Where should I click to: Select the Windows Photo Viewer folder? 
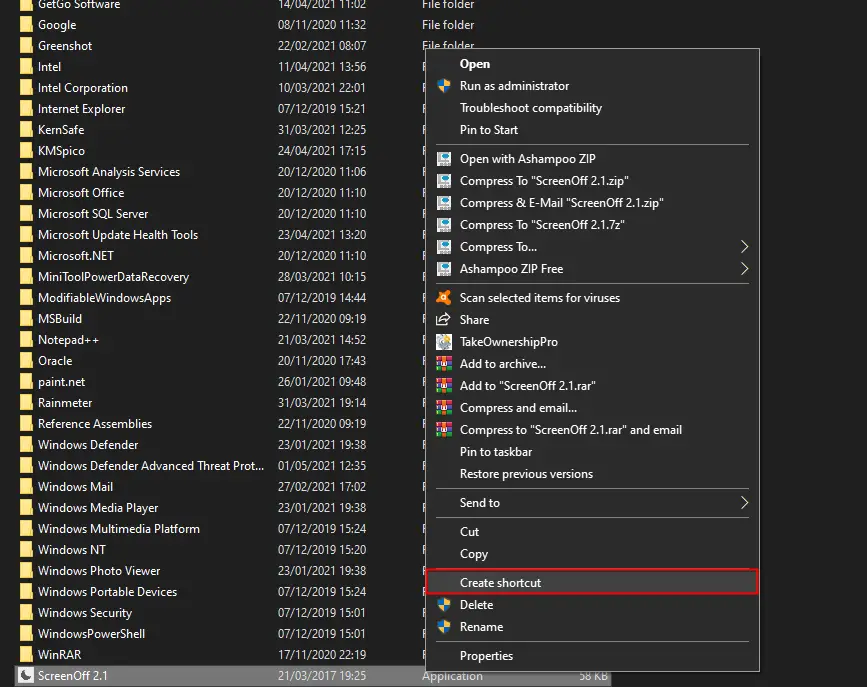coord(99,571)
